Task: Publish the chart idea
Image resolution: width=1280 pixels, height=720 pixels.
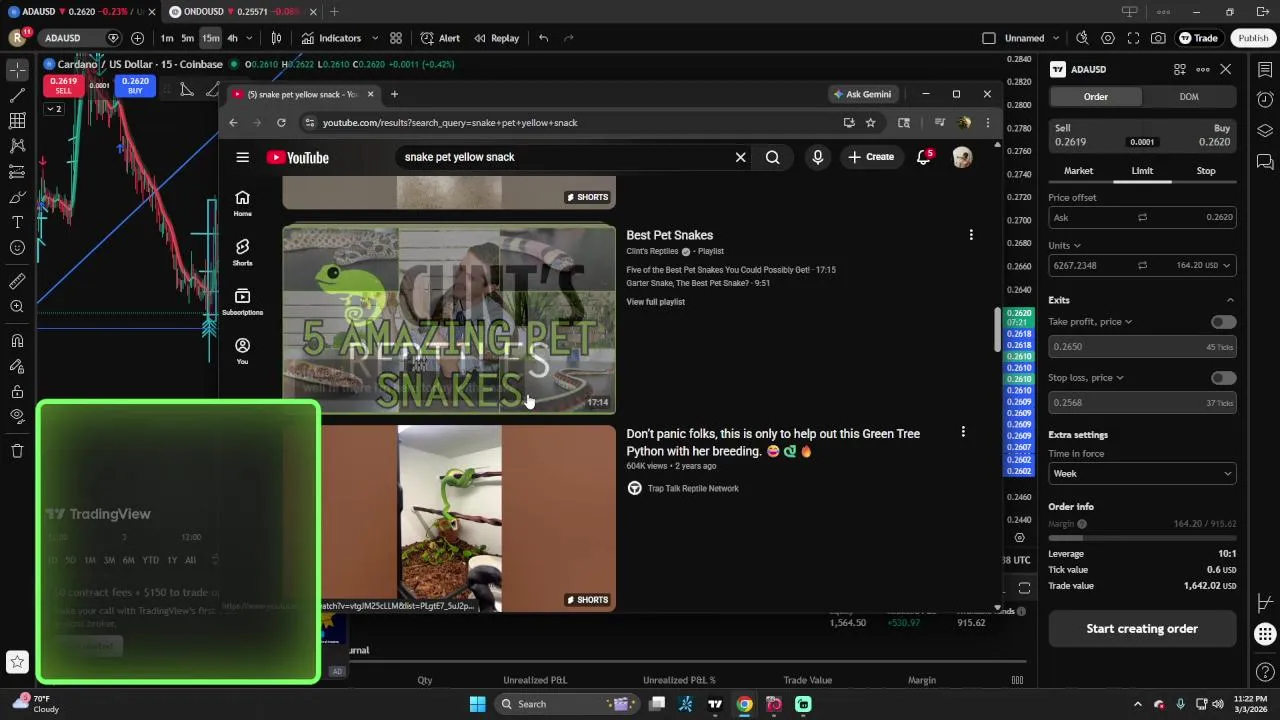Action: pos(1253,38)
